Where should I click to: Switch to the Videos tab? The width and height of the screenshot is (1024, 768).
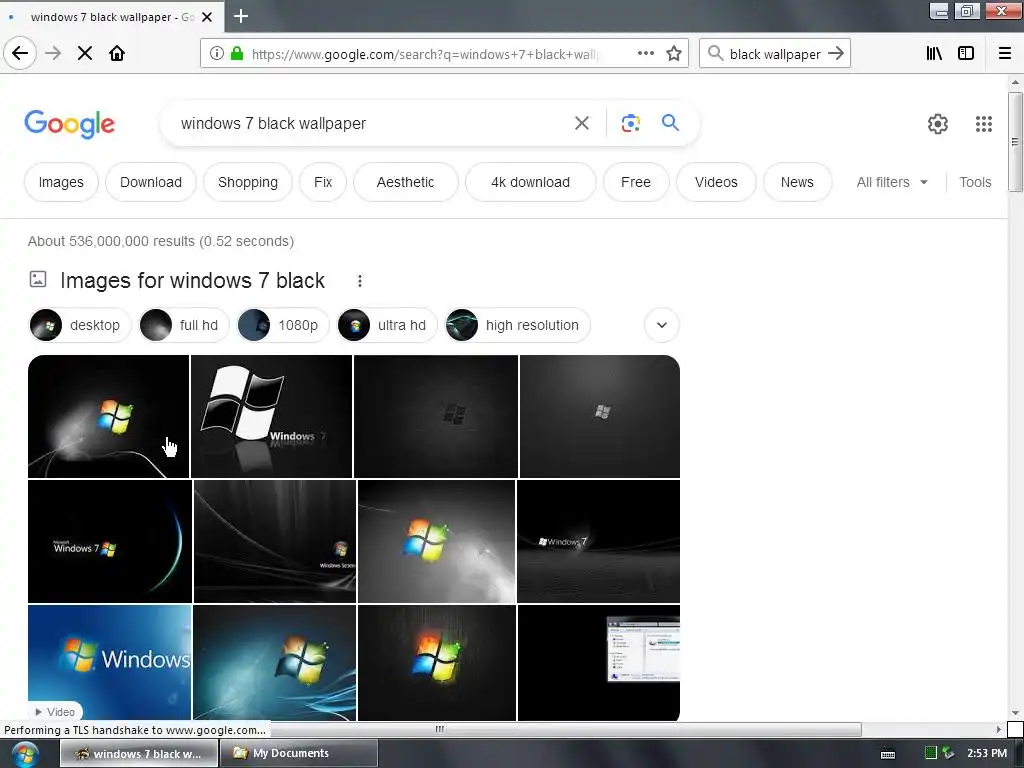pos(716,182)
